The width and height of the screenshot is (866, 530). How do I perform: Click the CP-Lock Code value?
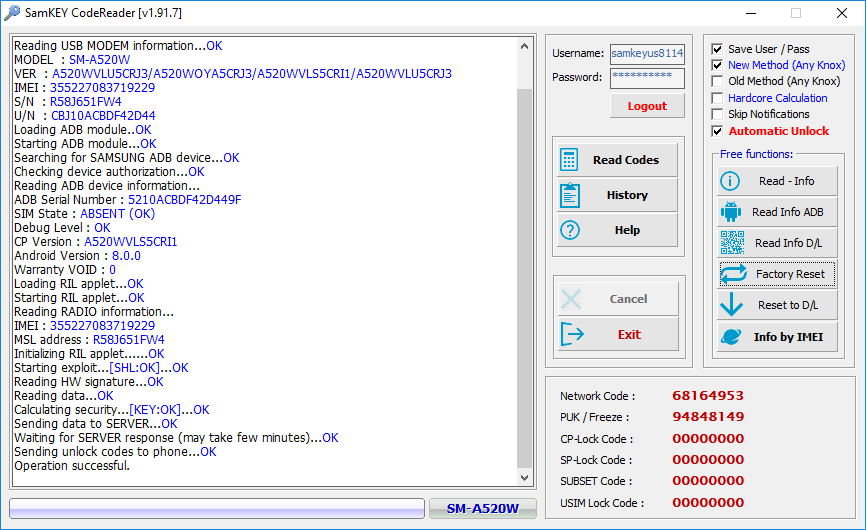(x=708, y=439)
